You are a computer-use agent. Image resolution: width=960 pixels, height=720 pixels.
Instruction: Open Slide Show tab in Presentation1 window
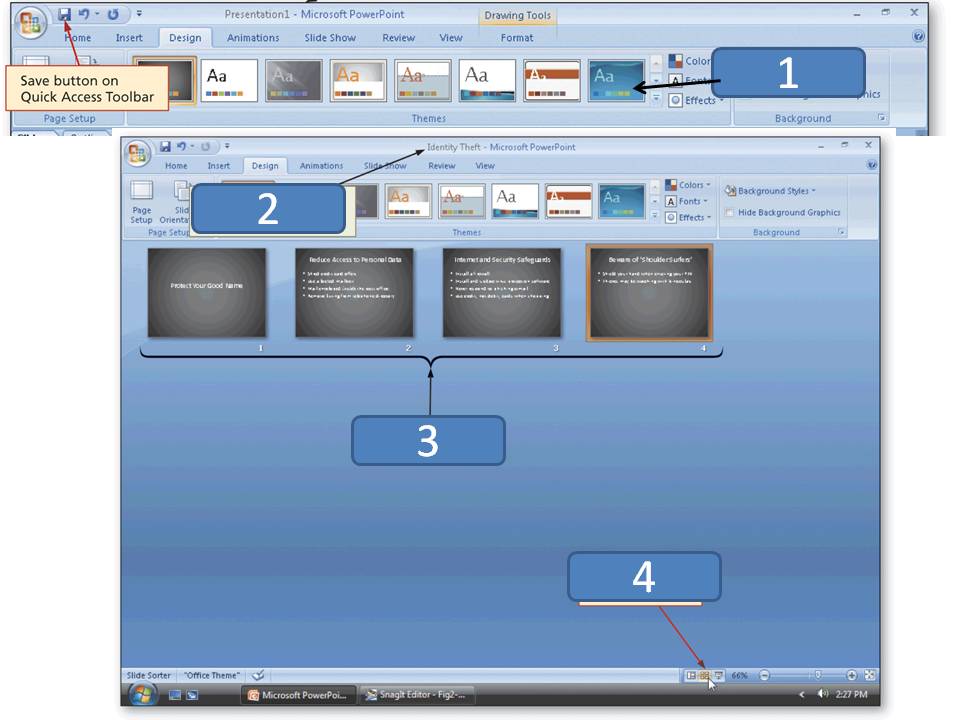(330, 38)
